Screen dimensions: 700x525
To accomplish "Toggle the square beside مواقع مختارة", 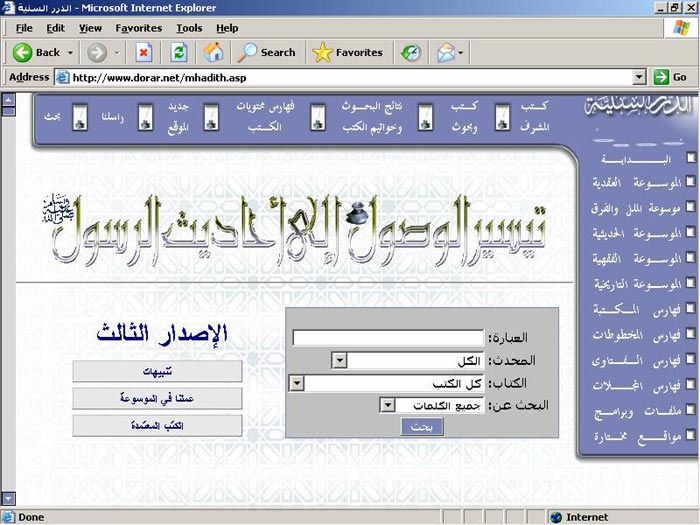I will coord(691,437).
